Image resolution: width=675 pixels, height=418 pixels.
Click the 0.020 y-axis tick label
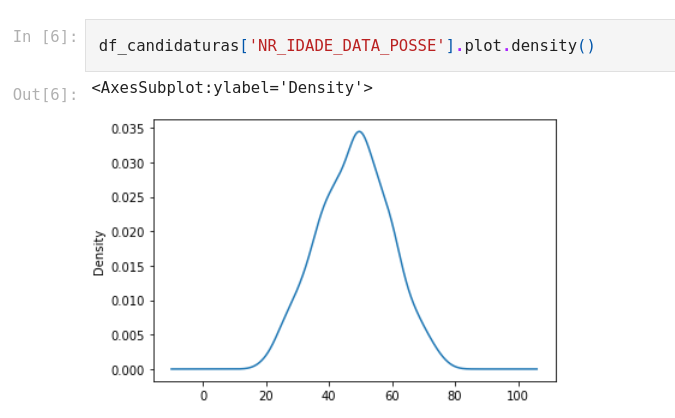[127, 232]
